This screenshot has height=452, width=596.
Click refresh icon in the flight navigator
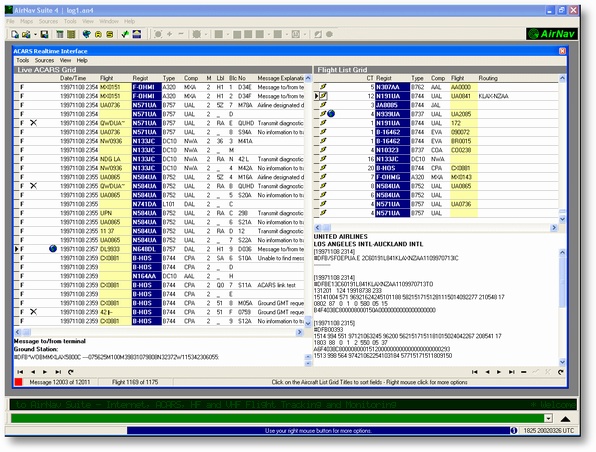561,372
